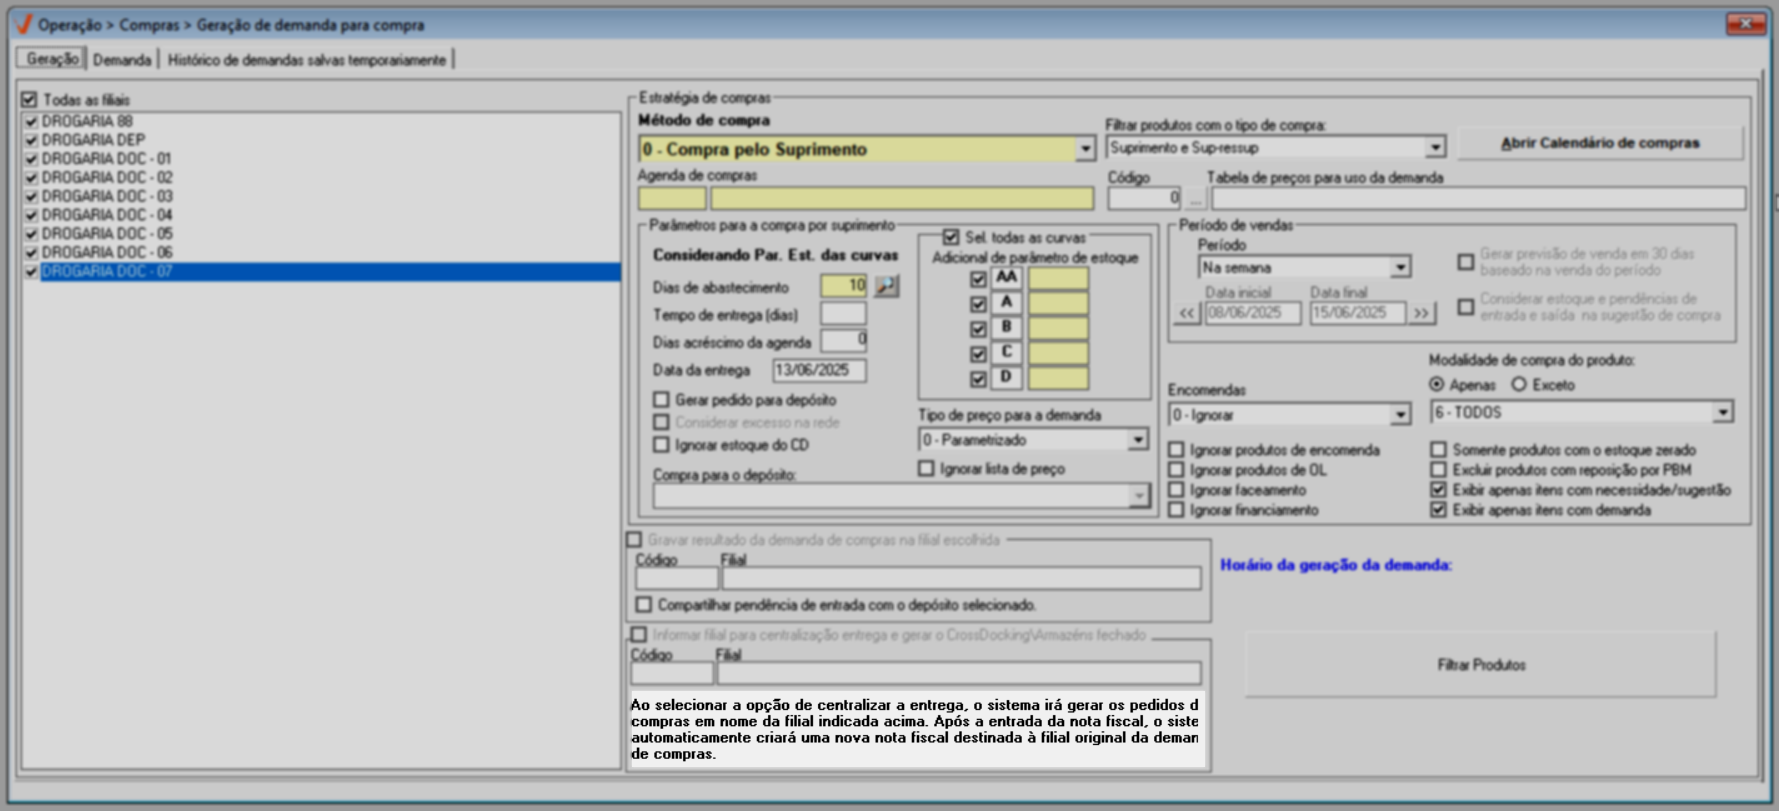
Task: Check Informar filial para centralização entrega
Action: [x=638, y=635]
